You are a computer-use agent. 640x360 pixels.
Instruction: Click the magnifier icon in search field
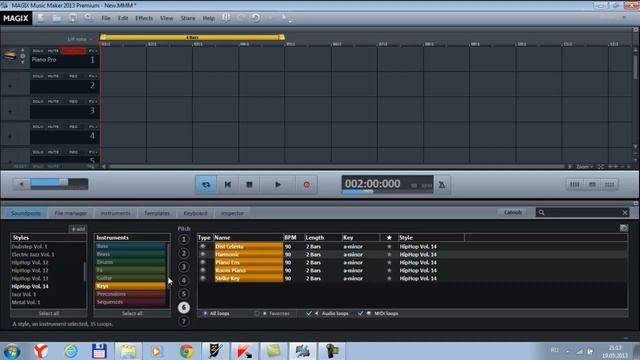tap(541, 212)
